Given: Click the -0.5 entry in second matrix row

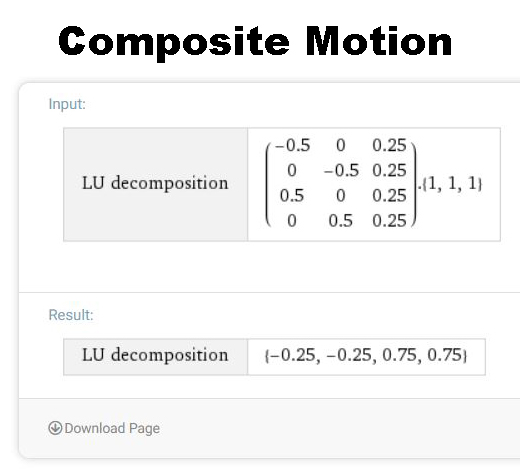Looking at the screenshot, I should pos(341,170).
